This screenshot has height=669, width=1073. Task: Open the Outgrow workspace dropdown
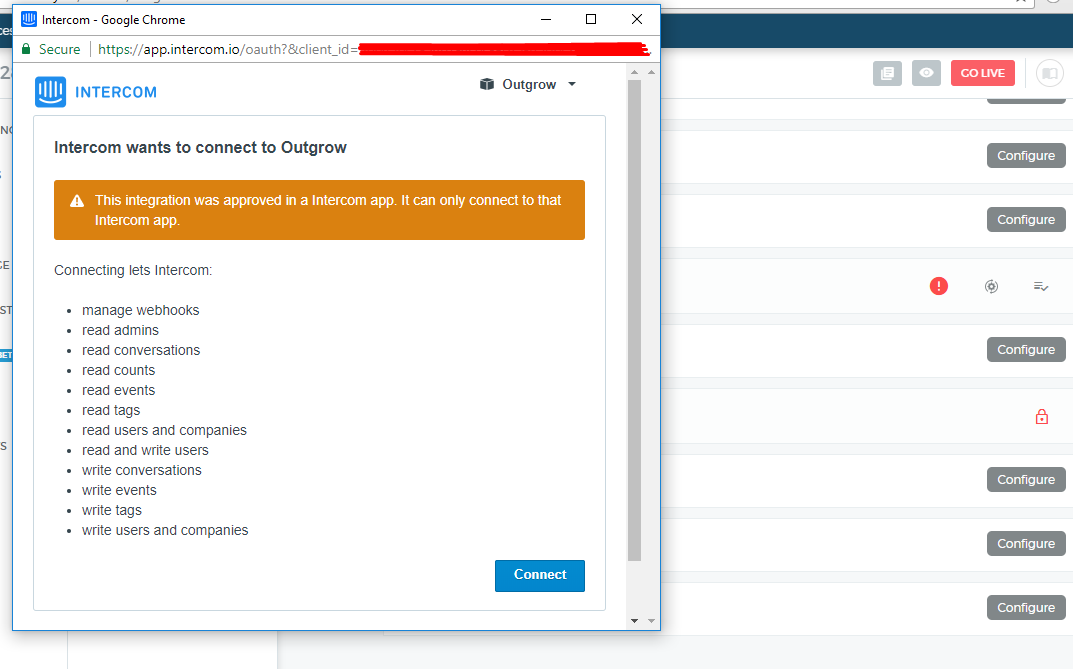tap(528, 84)
